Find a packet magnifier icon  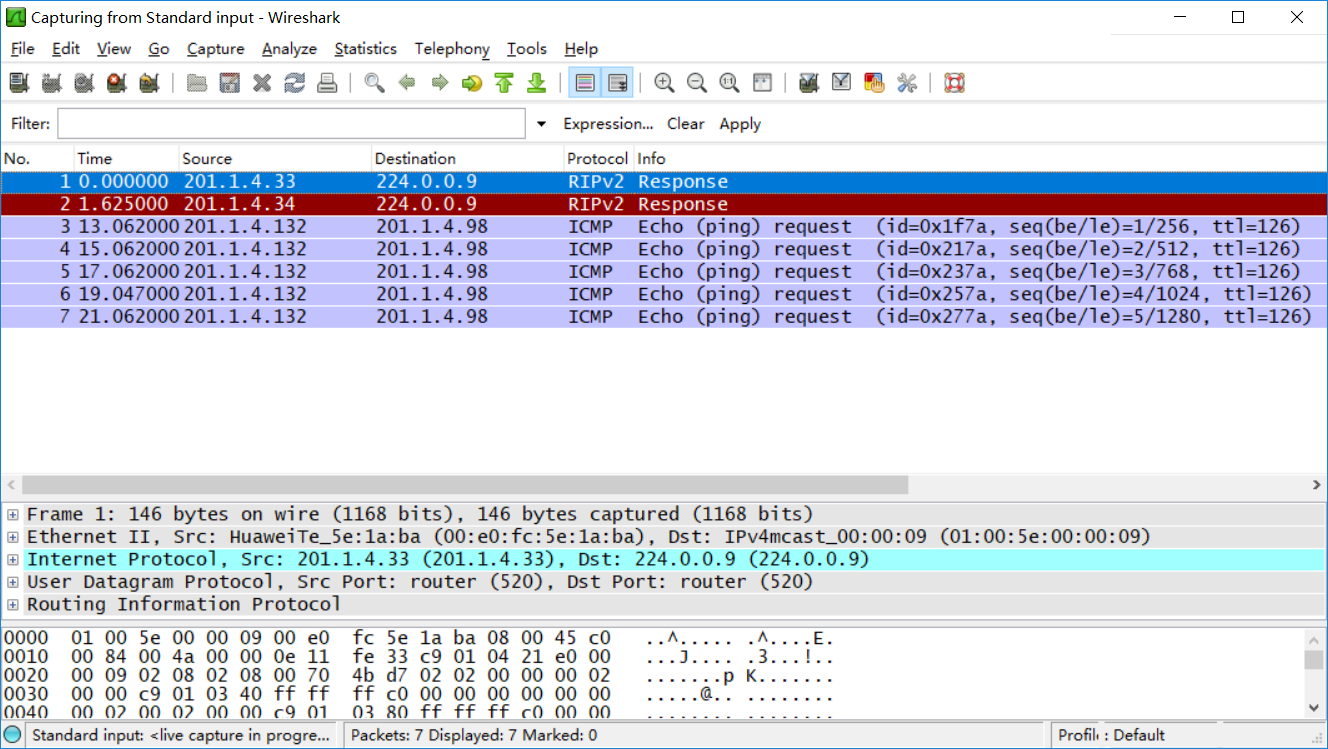click(x=374, y=83)
